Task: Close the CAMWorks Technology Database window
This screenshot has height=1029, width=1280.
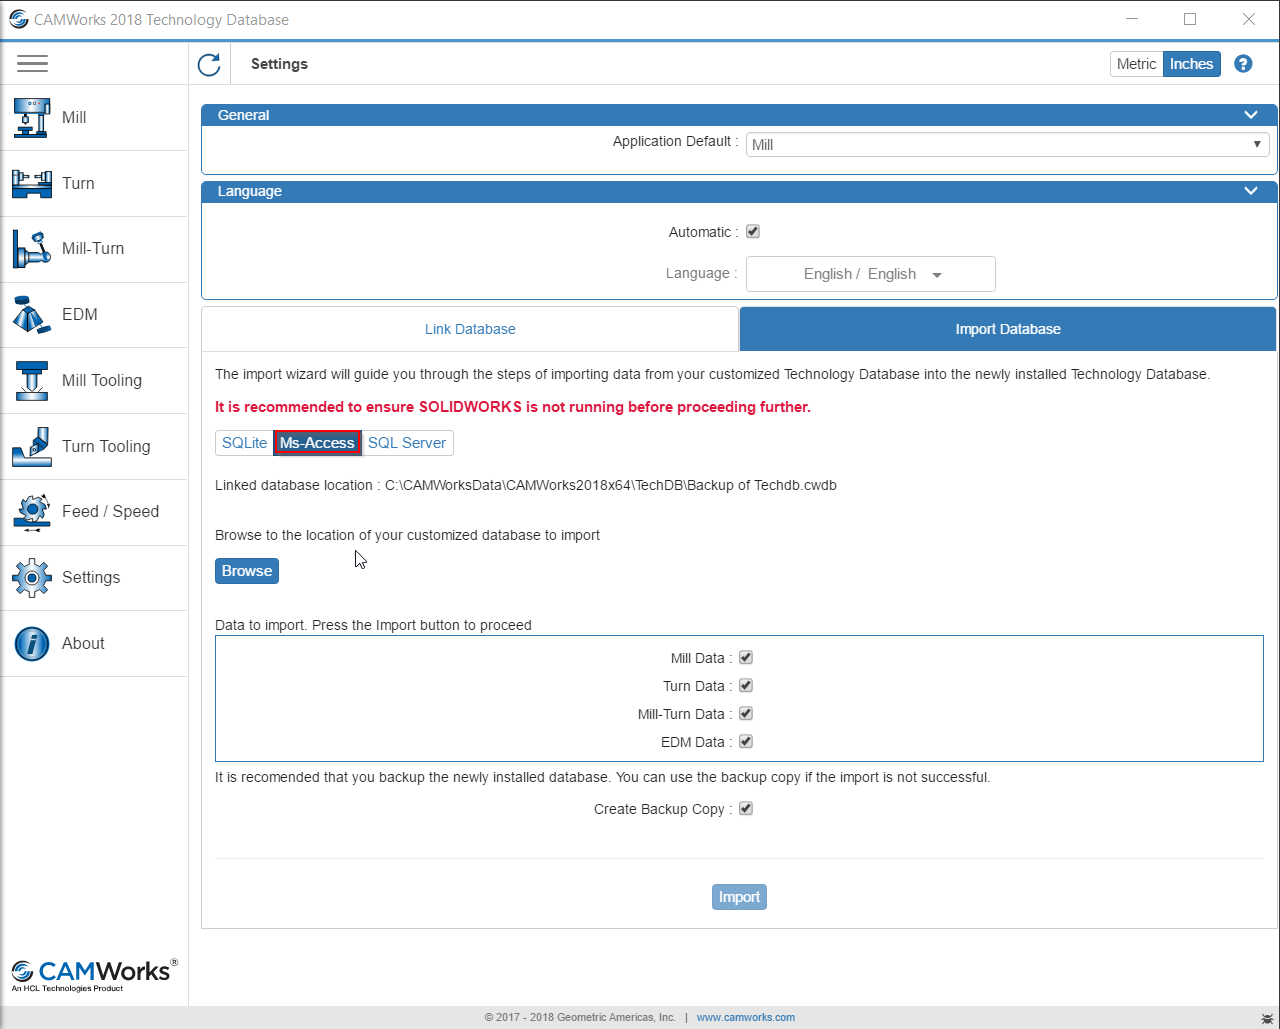Action: coord(1249,19)
